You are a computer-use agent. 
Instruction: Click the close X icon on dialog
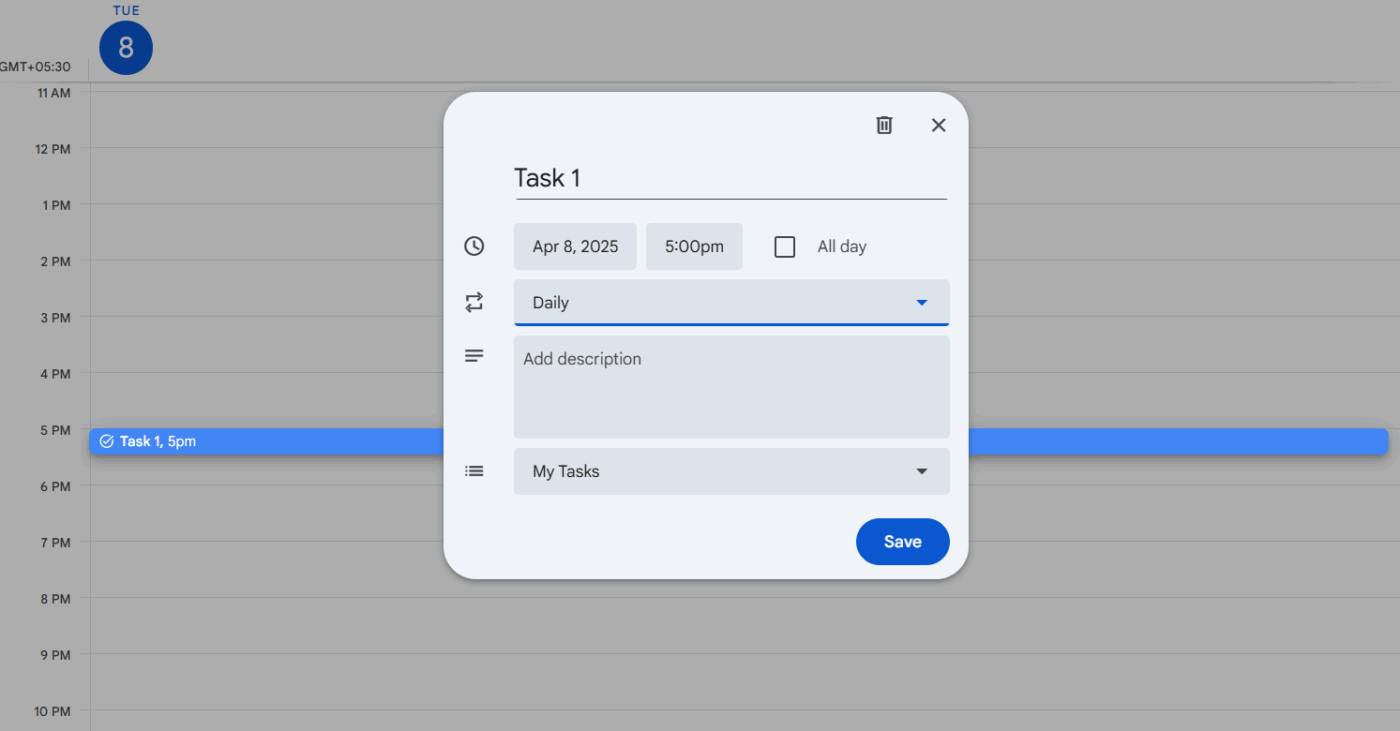tap(938, 124)
